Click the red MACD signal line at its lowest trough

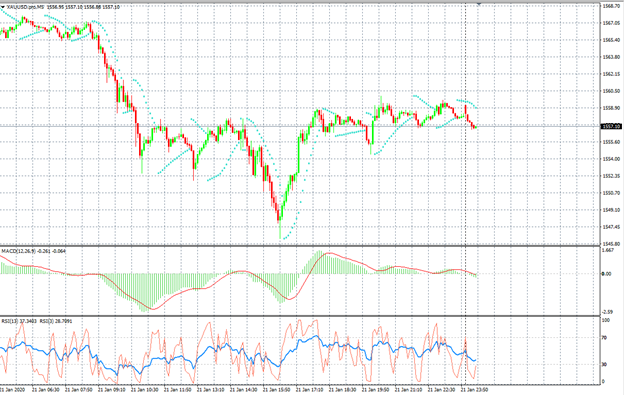(153, 309)
